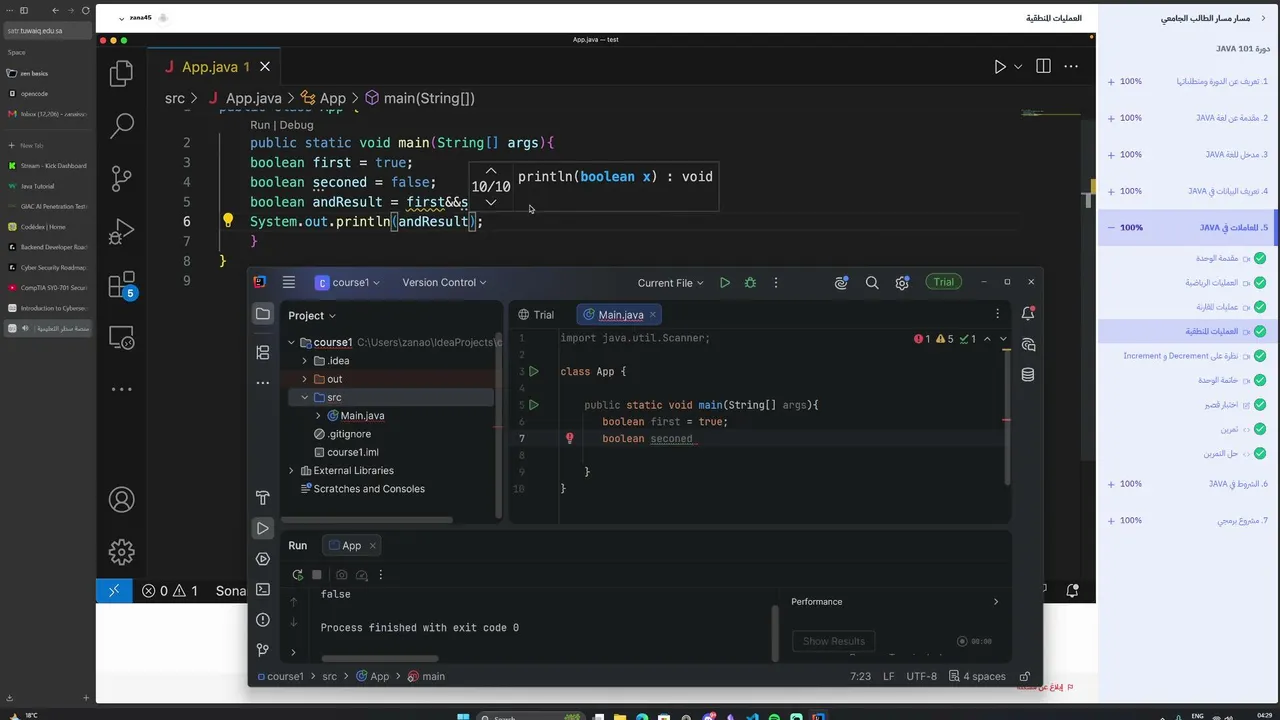Screen dimensions: 1280x720
Task: Open IntelliJ Terminal tool window icon
Action: (263, 589)
